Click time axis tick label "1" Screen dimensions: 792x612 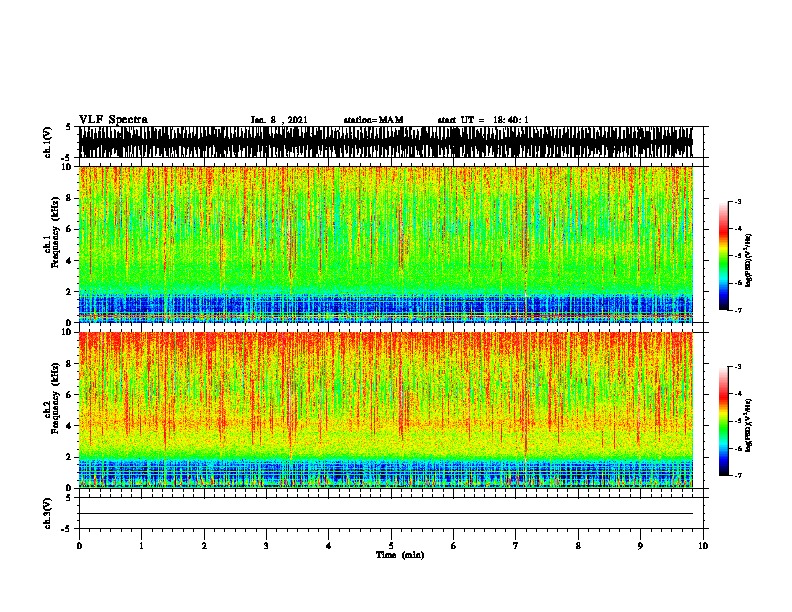coord(141,546)
